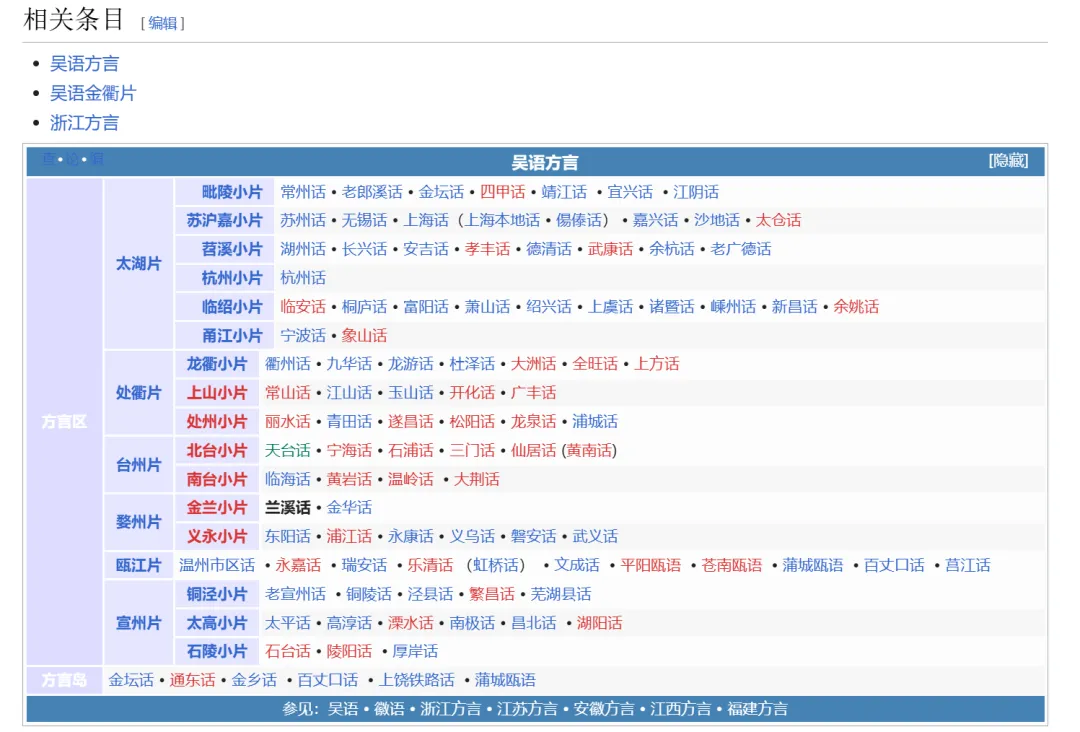
Task: Open the 江山话 link
Action: coord(349,393)
